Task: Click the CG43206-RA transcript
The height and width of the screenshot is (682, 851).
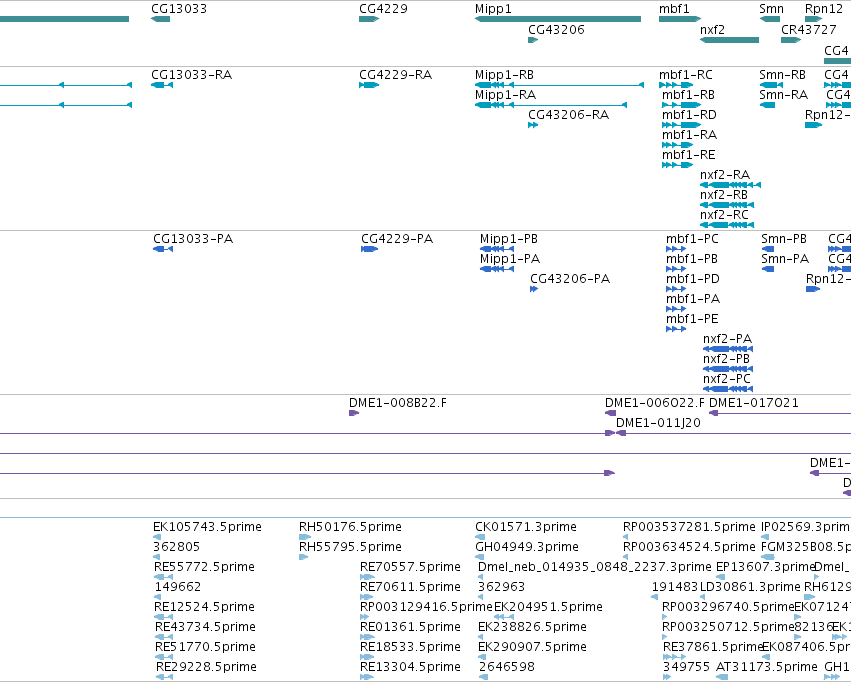Action: [x=533, y=125]
